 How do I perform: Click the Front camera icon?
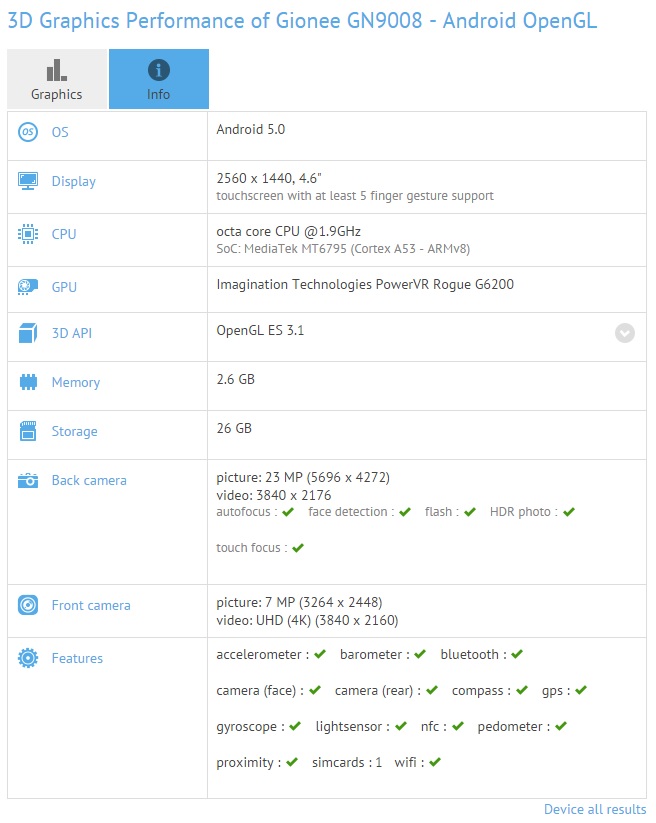coord(28,605)
